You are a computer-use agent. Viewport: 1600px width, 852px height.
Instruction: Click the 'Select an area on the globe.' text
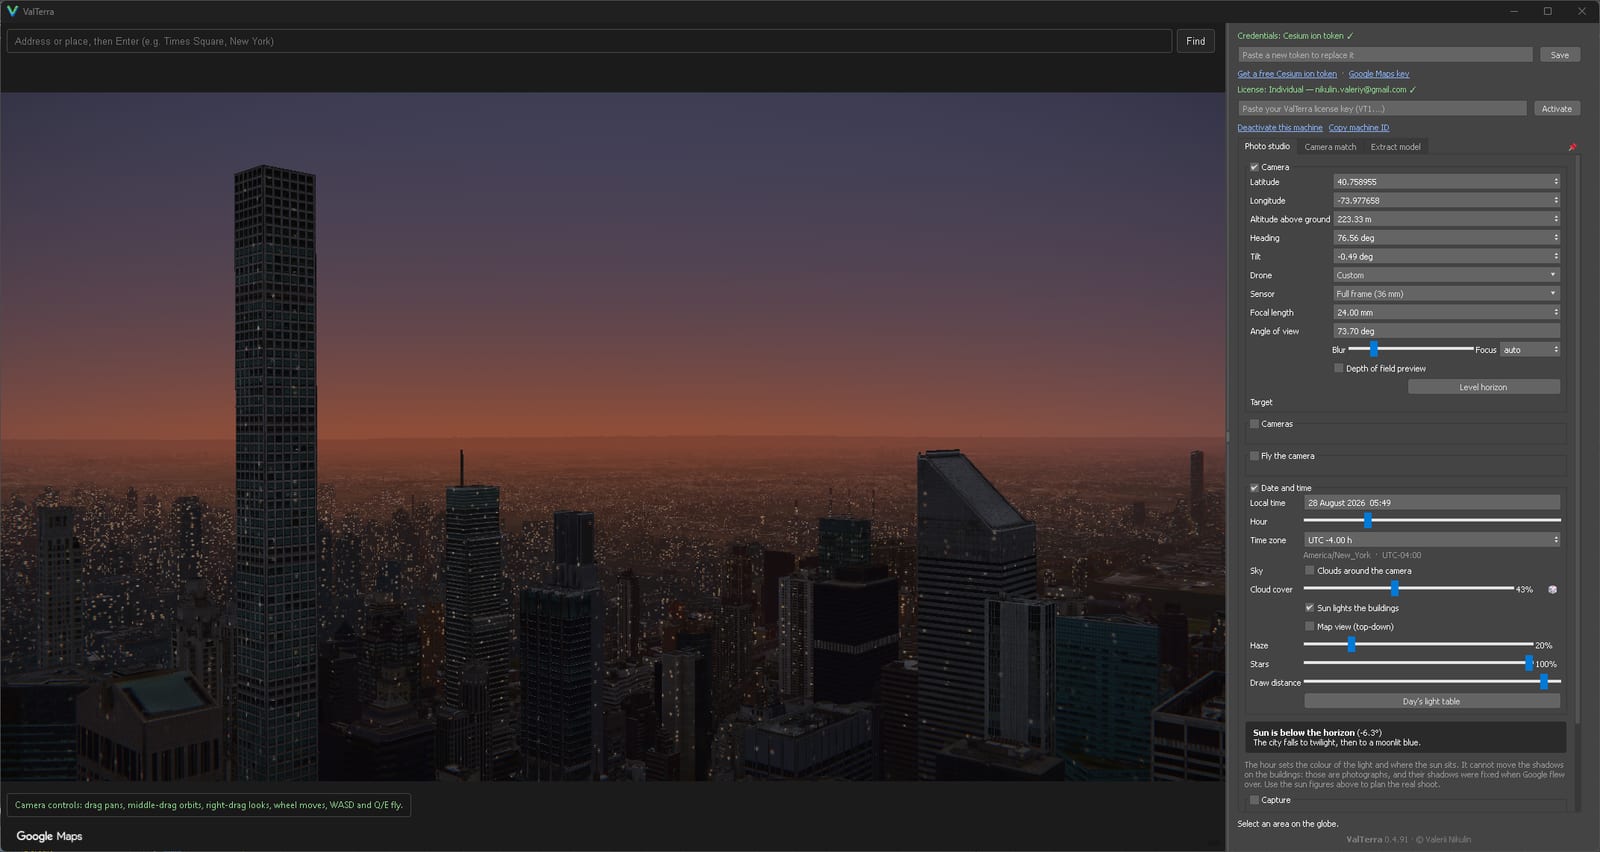1287,824
